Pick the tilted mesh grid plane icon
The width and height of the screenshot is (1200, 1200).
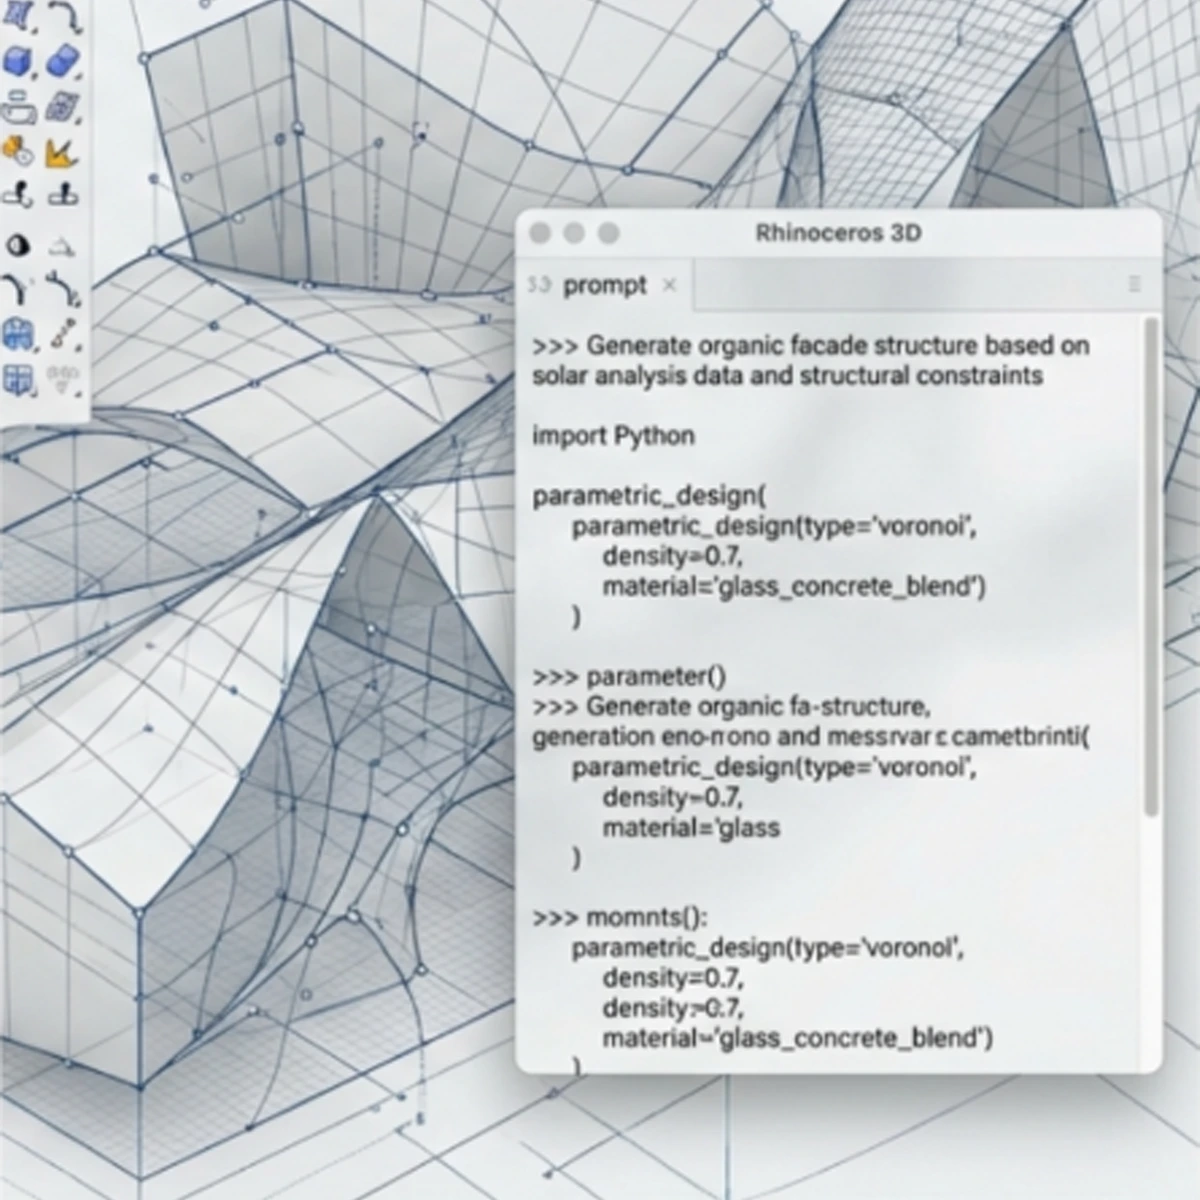click(63, 106)
